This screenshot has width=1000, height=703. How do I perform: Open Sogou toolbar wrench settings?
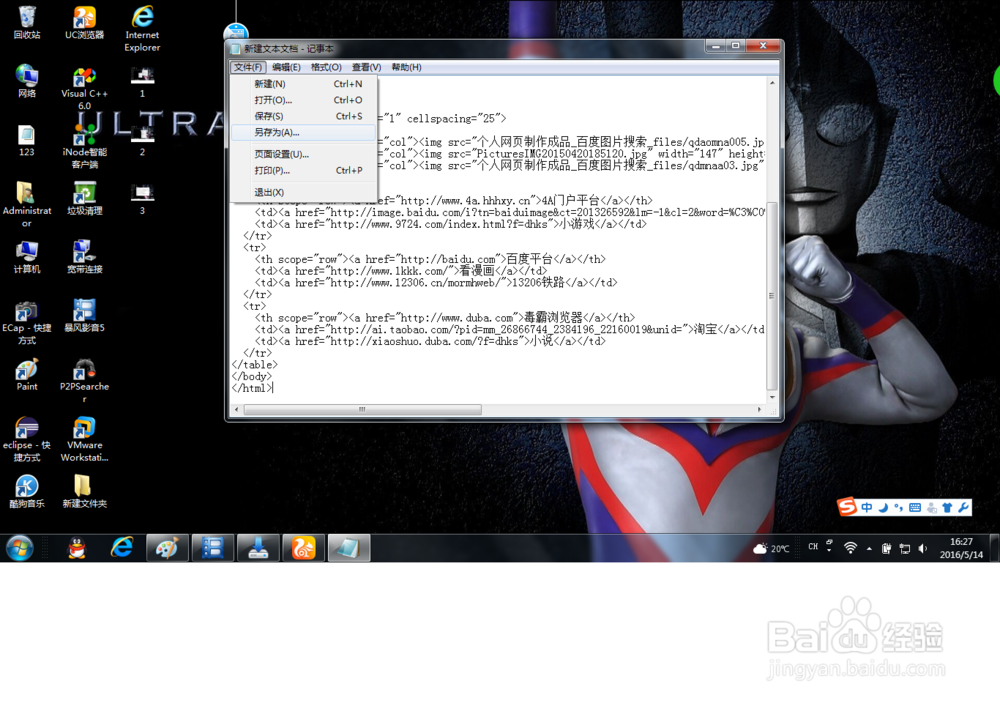[x=963, y=508]
